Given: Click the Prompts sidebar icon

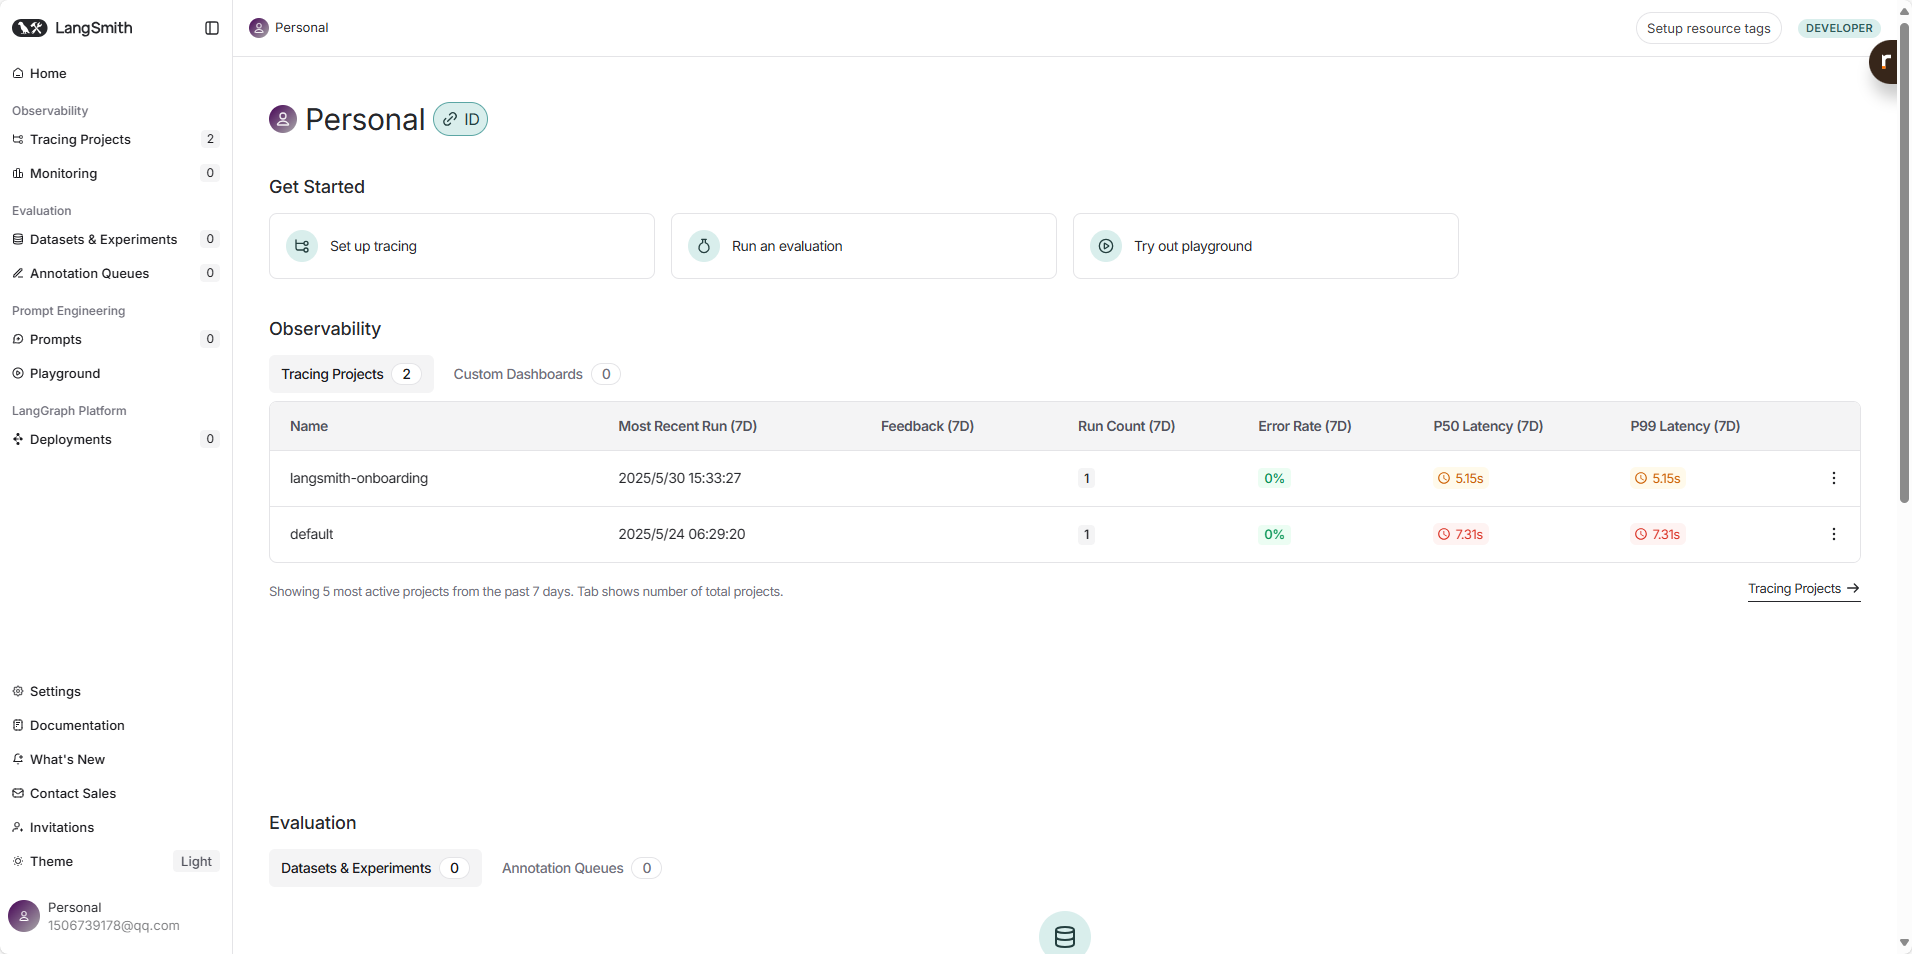Looking at the screenshot, I should click(18, 339).
